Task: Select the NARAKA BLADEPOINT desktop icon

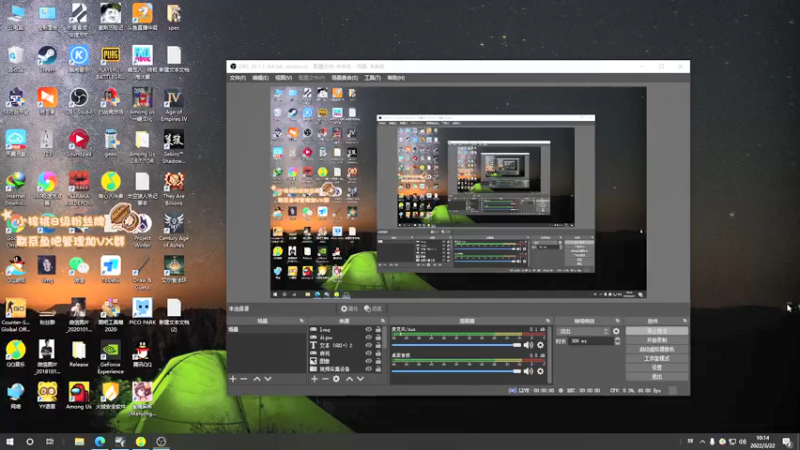Action: tap(79, 189)
